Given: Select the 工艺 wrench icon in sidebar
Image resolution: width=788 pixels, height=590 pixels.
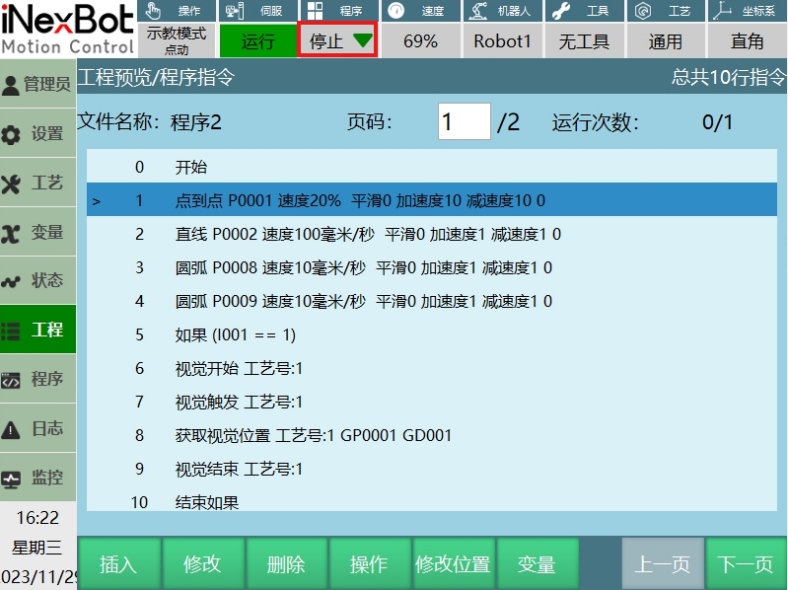Looking at the screenshot, I should 11,183.
